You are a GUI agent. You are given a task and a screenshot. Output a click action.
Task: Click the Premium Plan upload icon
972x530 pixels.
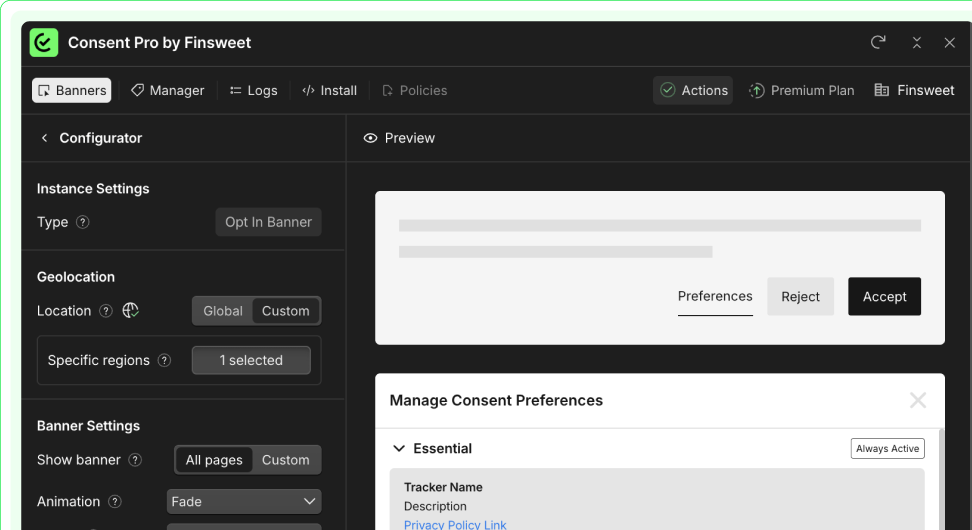pos(756,91)
